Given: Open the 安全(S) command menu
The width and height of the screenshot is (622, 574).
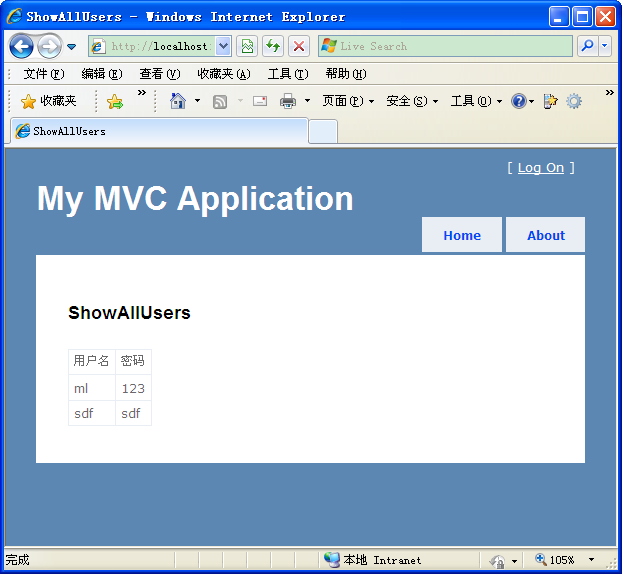Looking at the screenshot, I should [412, 101].
